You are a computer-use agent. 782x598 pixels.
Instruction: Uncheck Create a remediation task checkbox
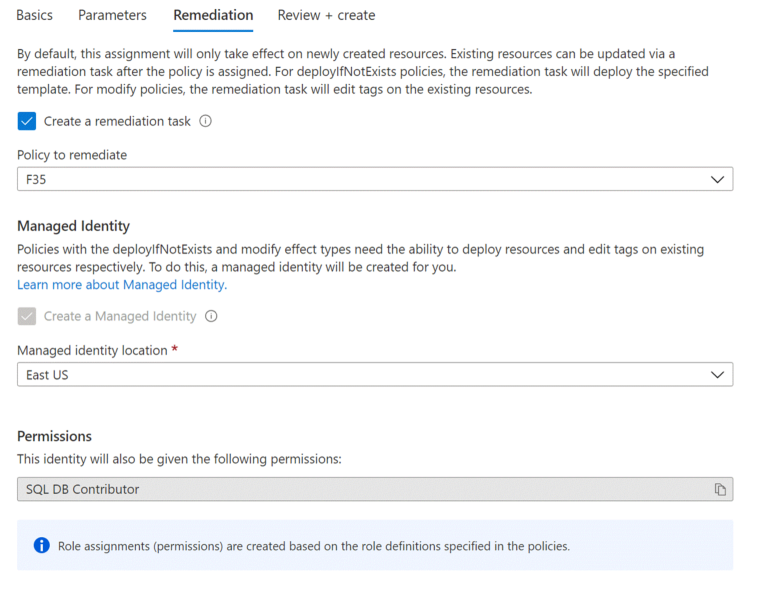(26, 121)
